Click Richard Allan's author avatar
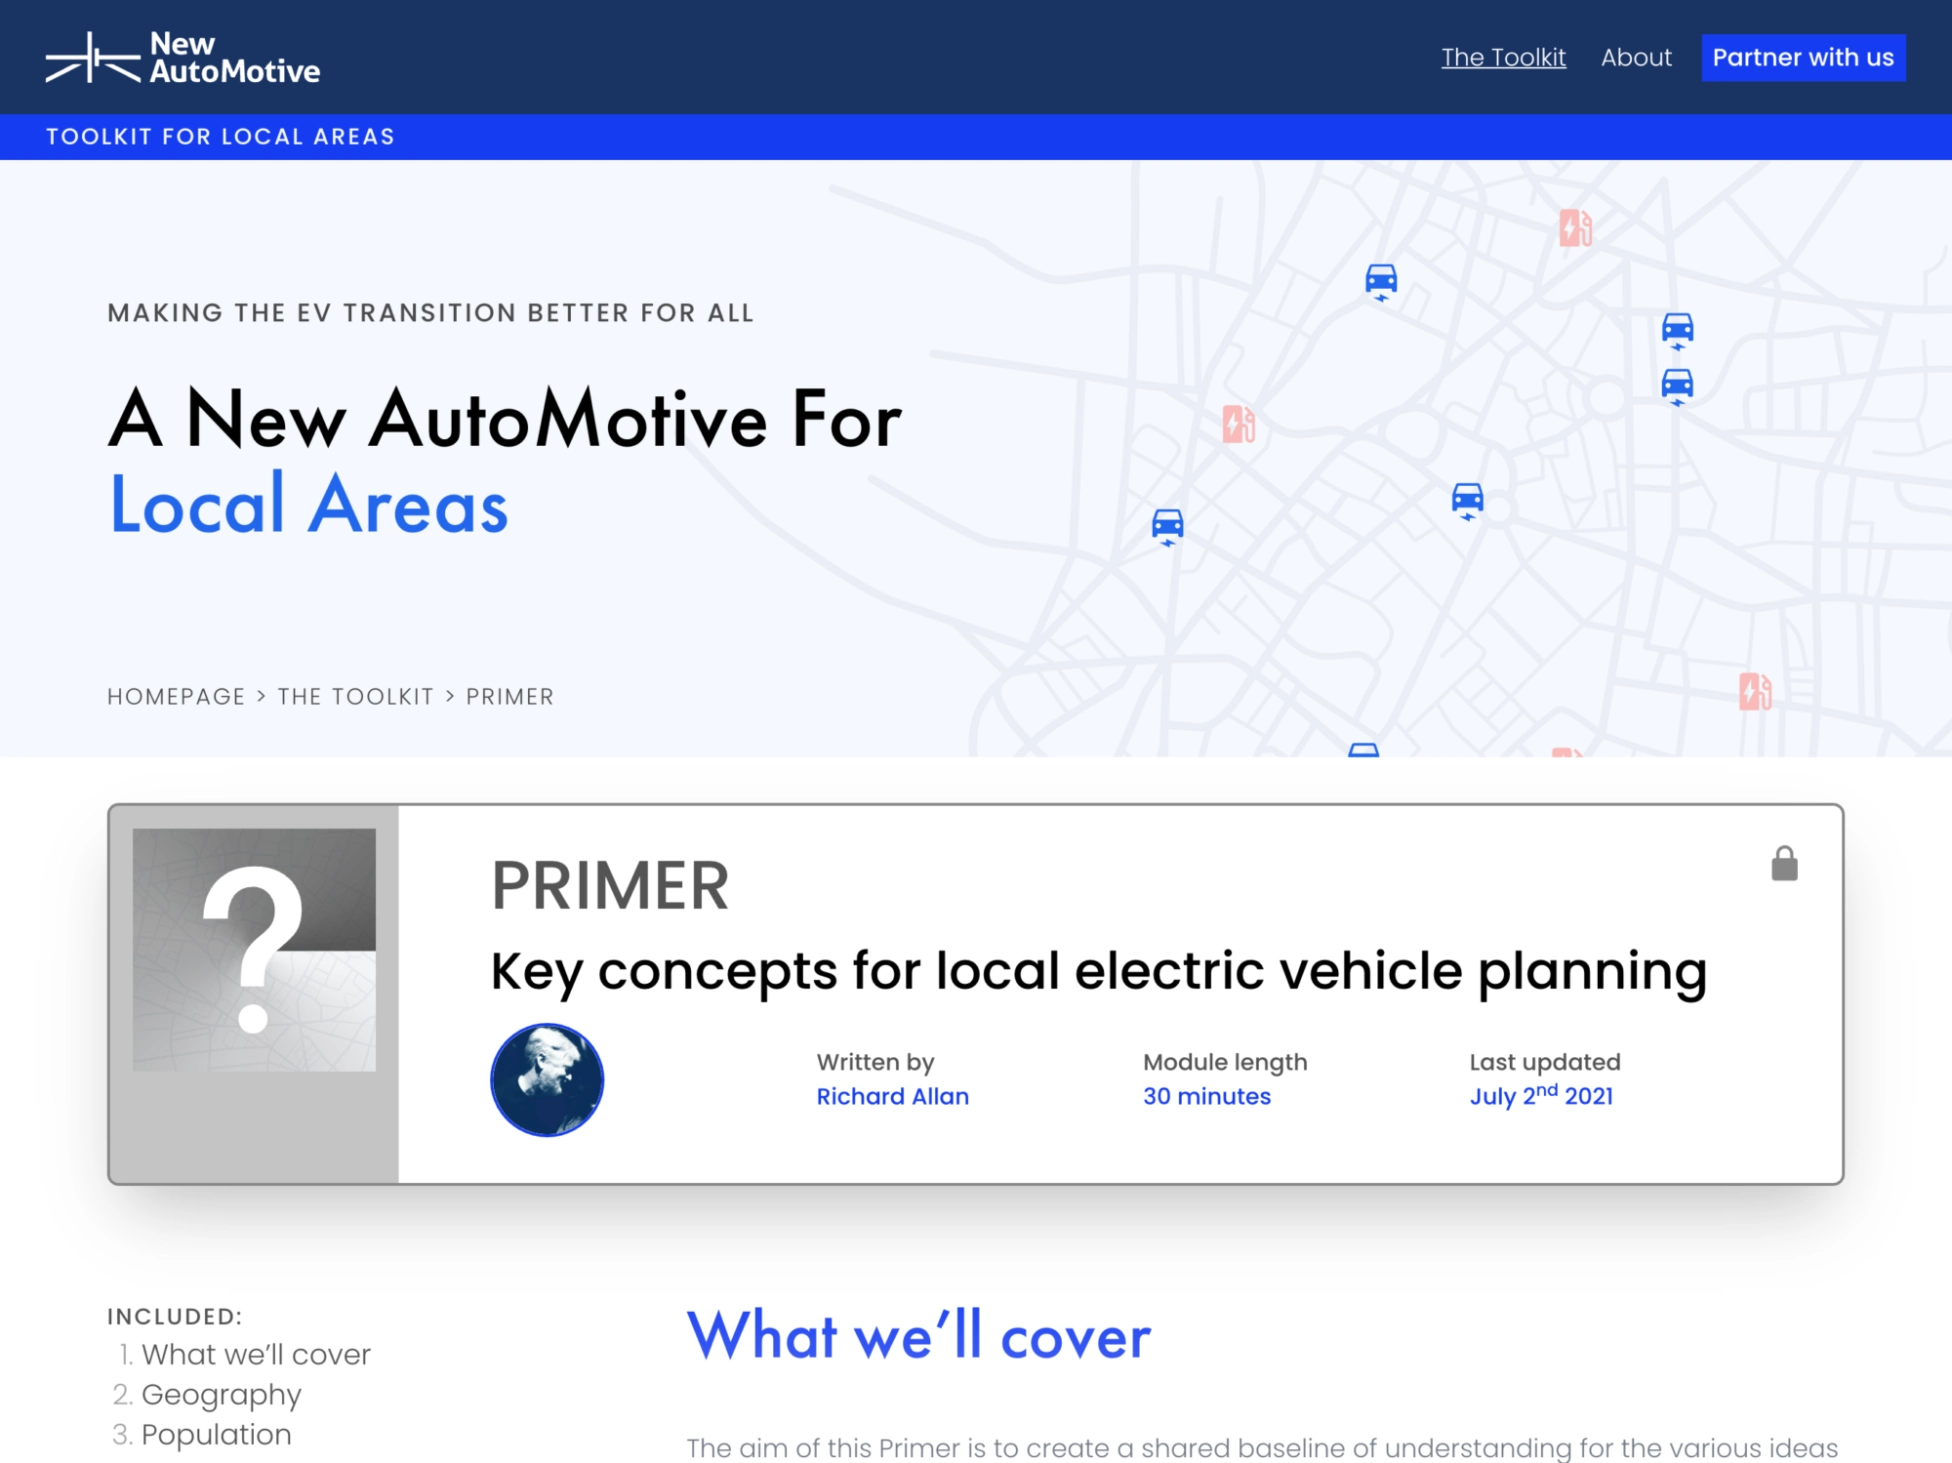Screen dimensions: 1952x1463 pos(547,1080)
